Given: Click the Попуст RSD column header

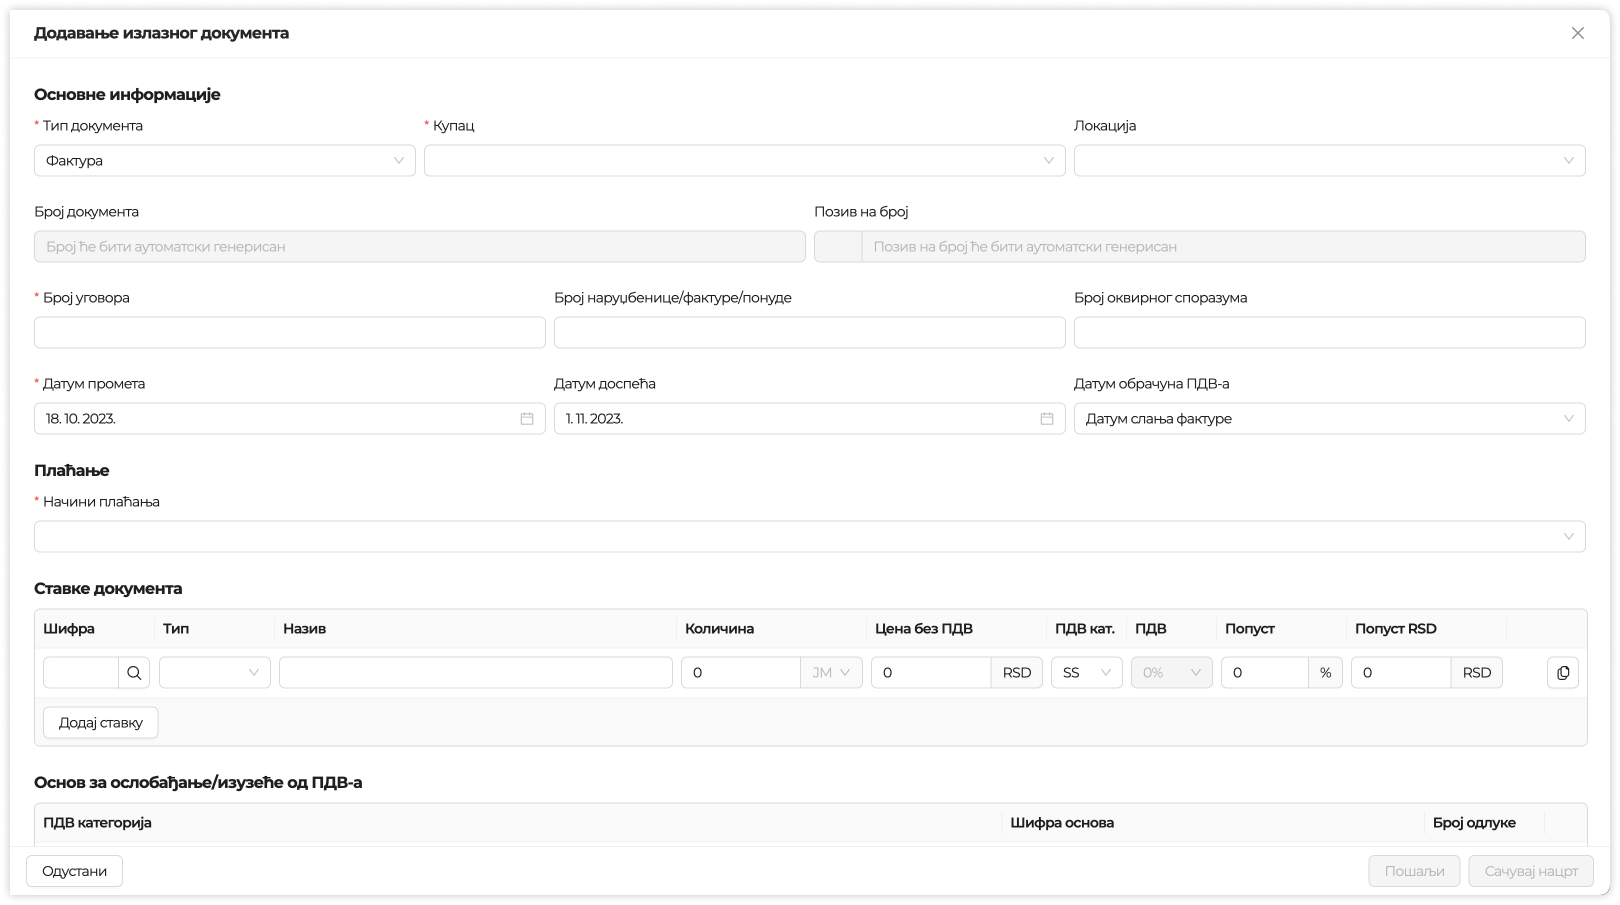Looking at the screenshot, I should tap(1396, 629).
